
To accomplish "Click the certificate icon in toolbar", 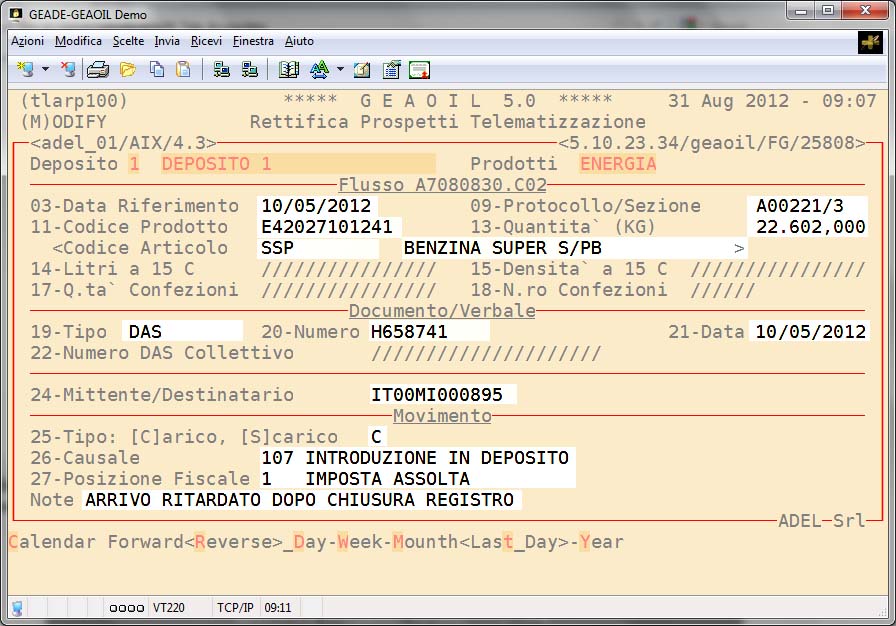I will click(419, 70).
